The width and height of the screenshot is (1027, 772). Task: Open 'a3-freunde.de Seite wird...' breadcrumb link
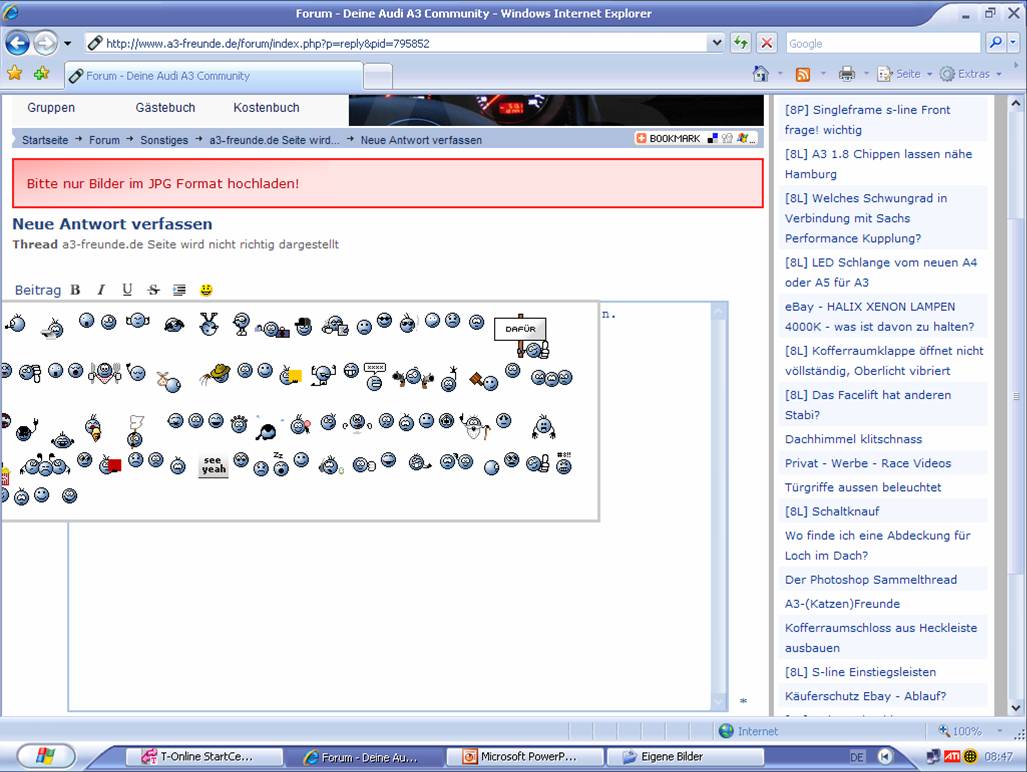click(274, 140)
